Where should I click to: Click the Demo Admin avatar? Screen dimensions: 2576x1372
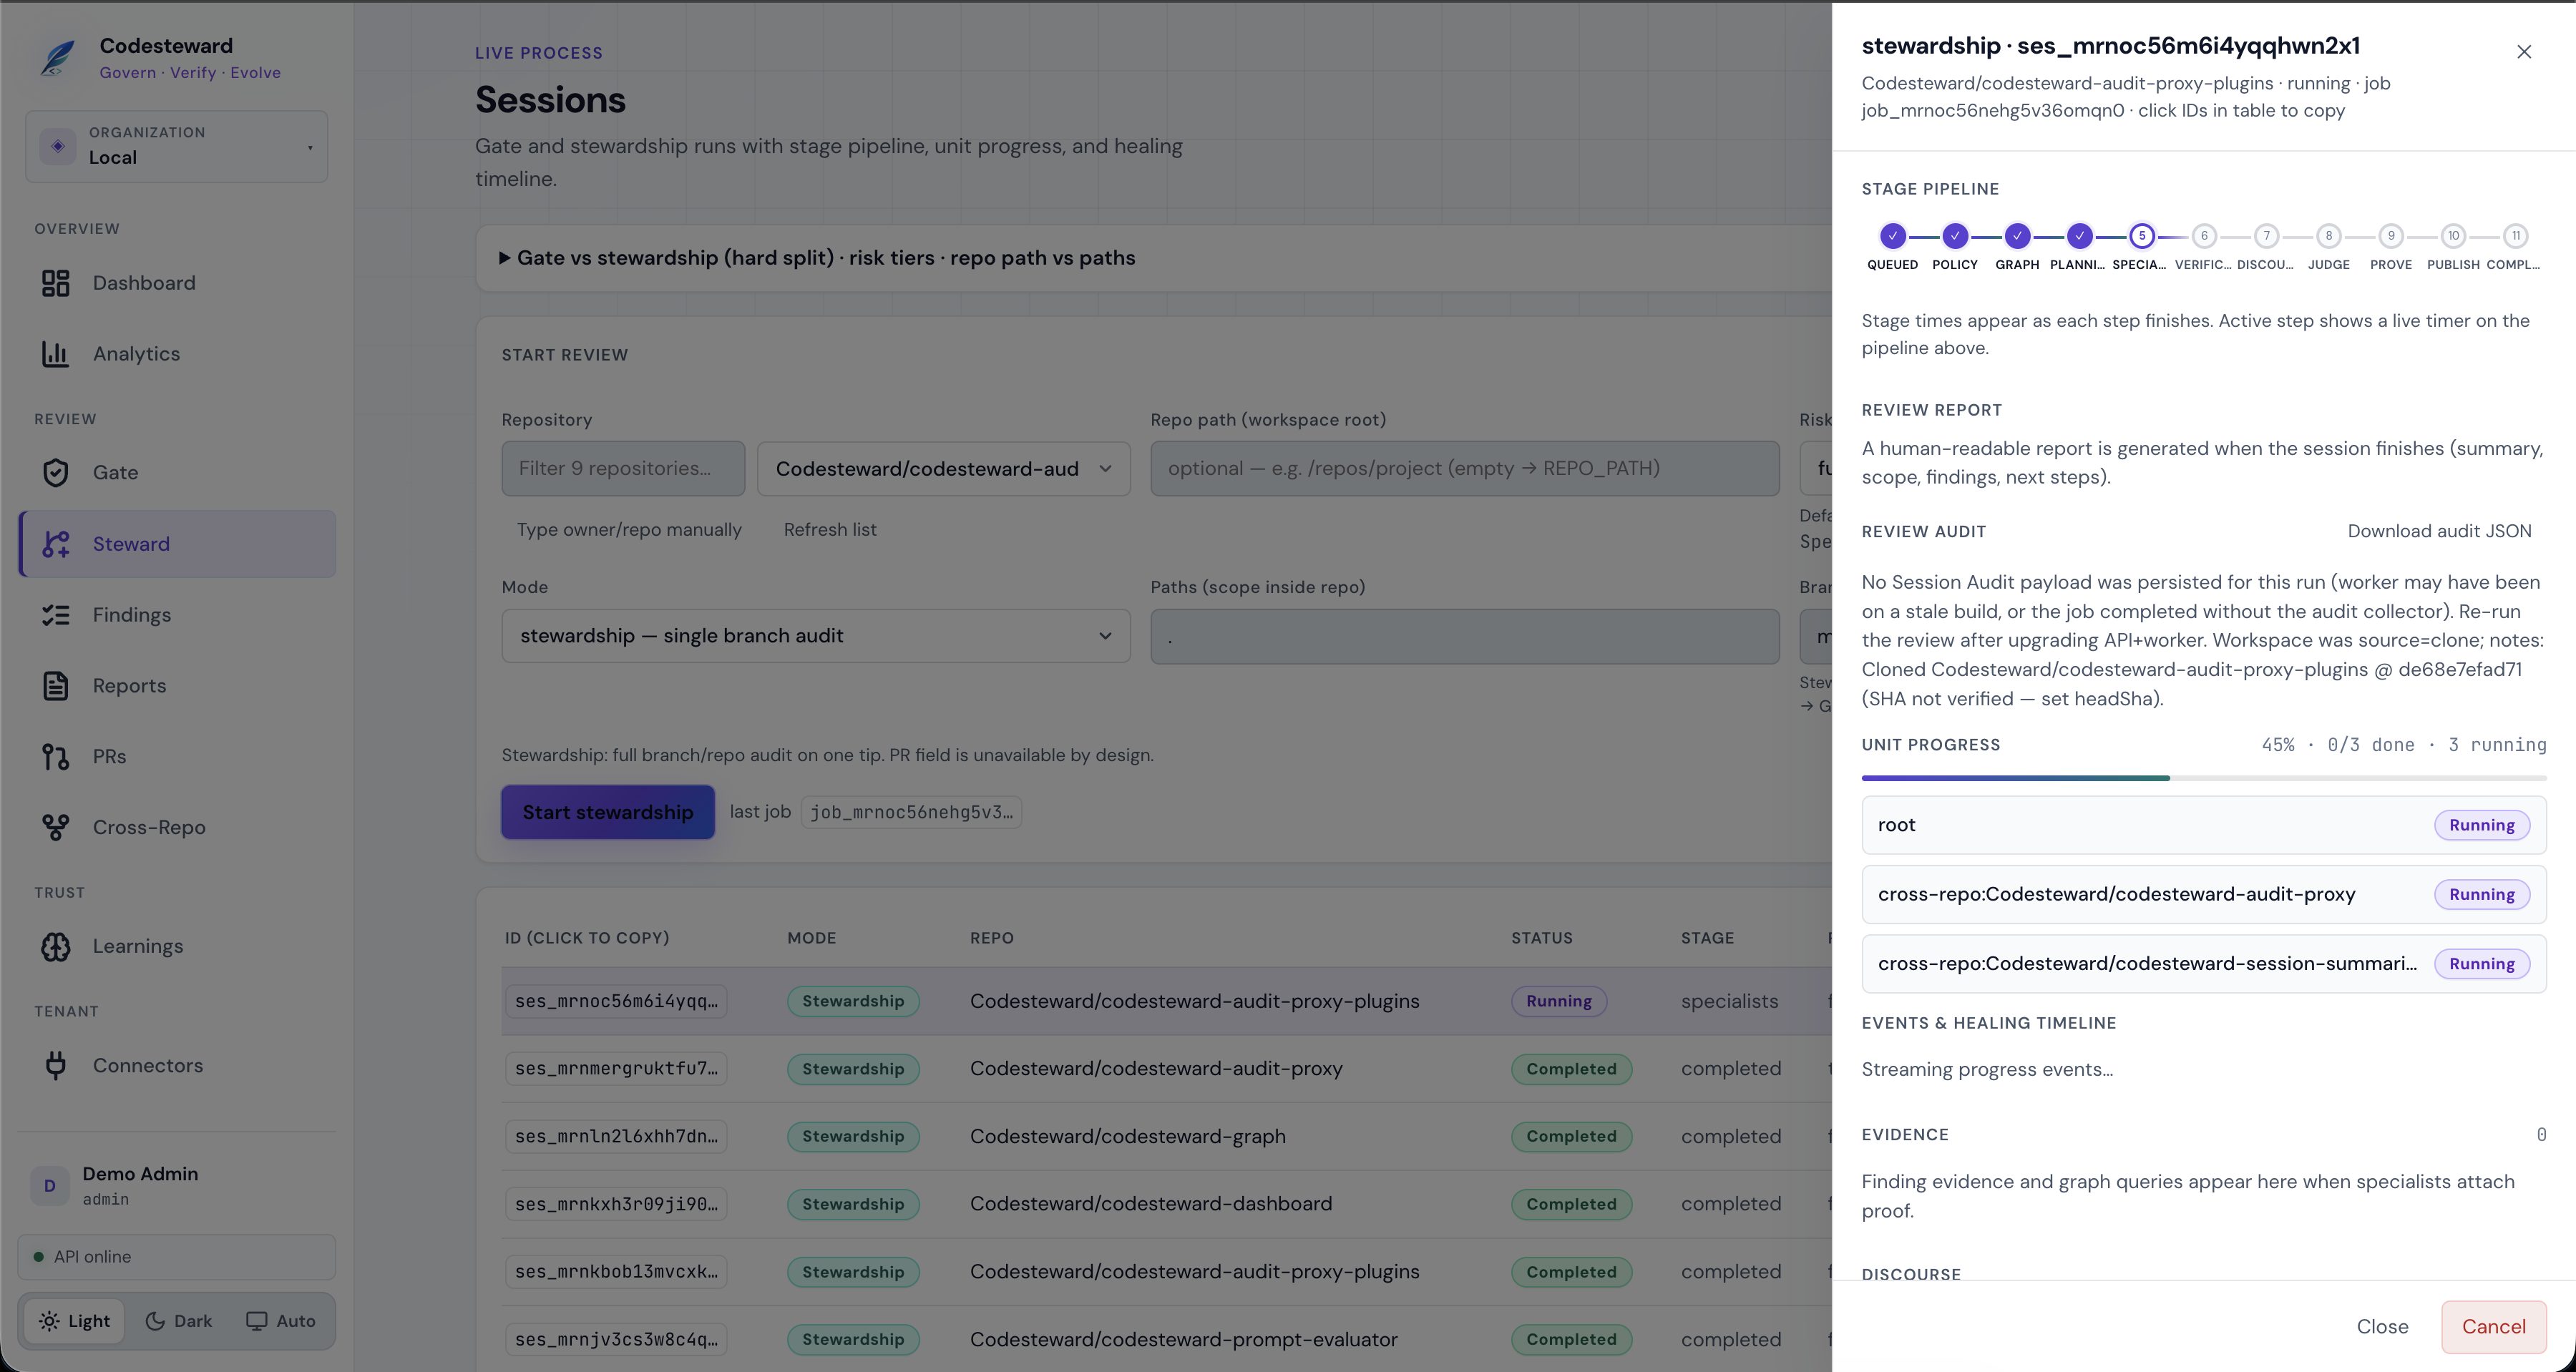50,1186
